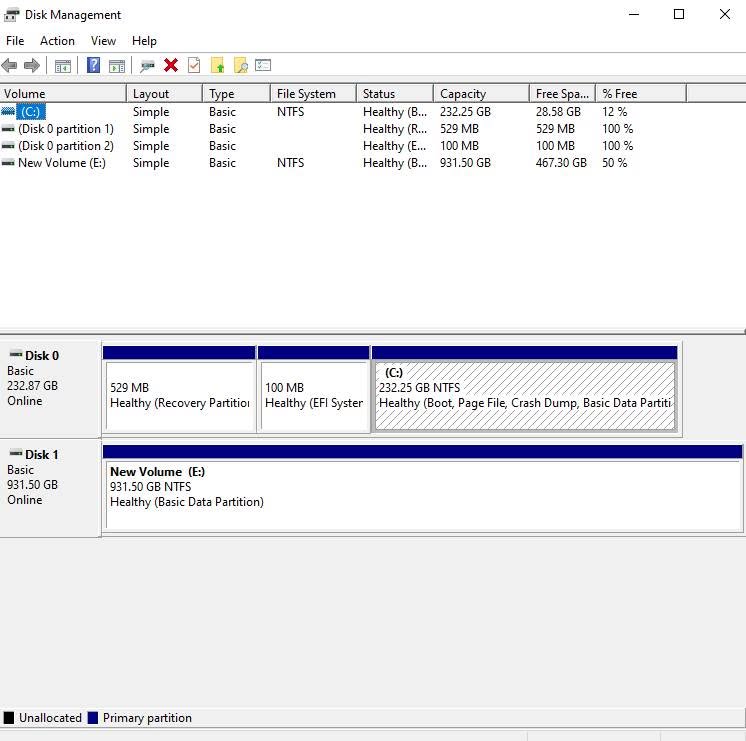Screen dimensions: 746x741
Task: Sort by File System column header
Action: [314, 94]
